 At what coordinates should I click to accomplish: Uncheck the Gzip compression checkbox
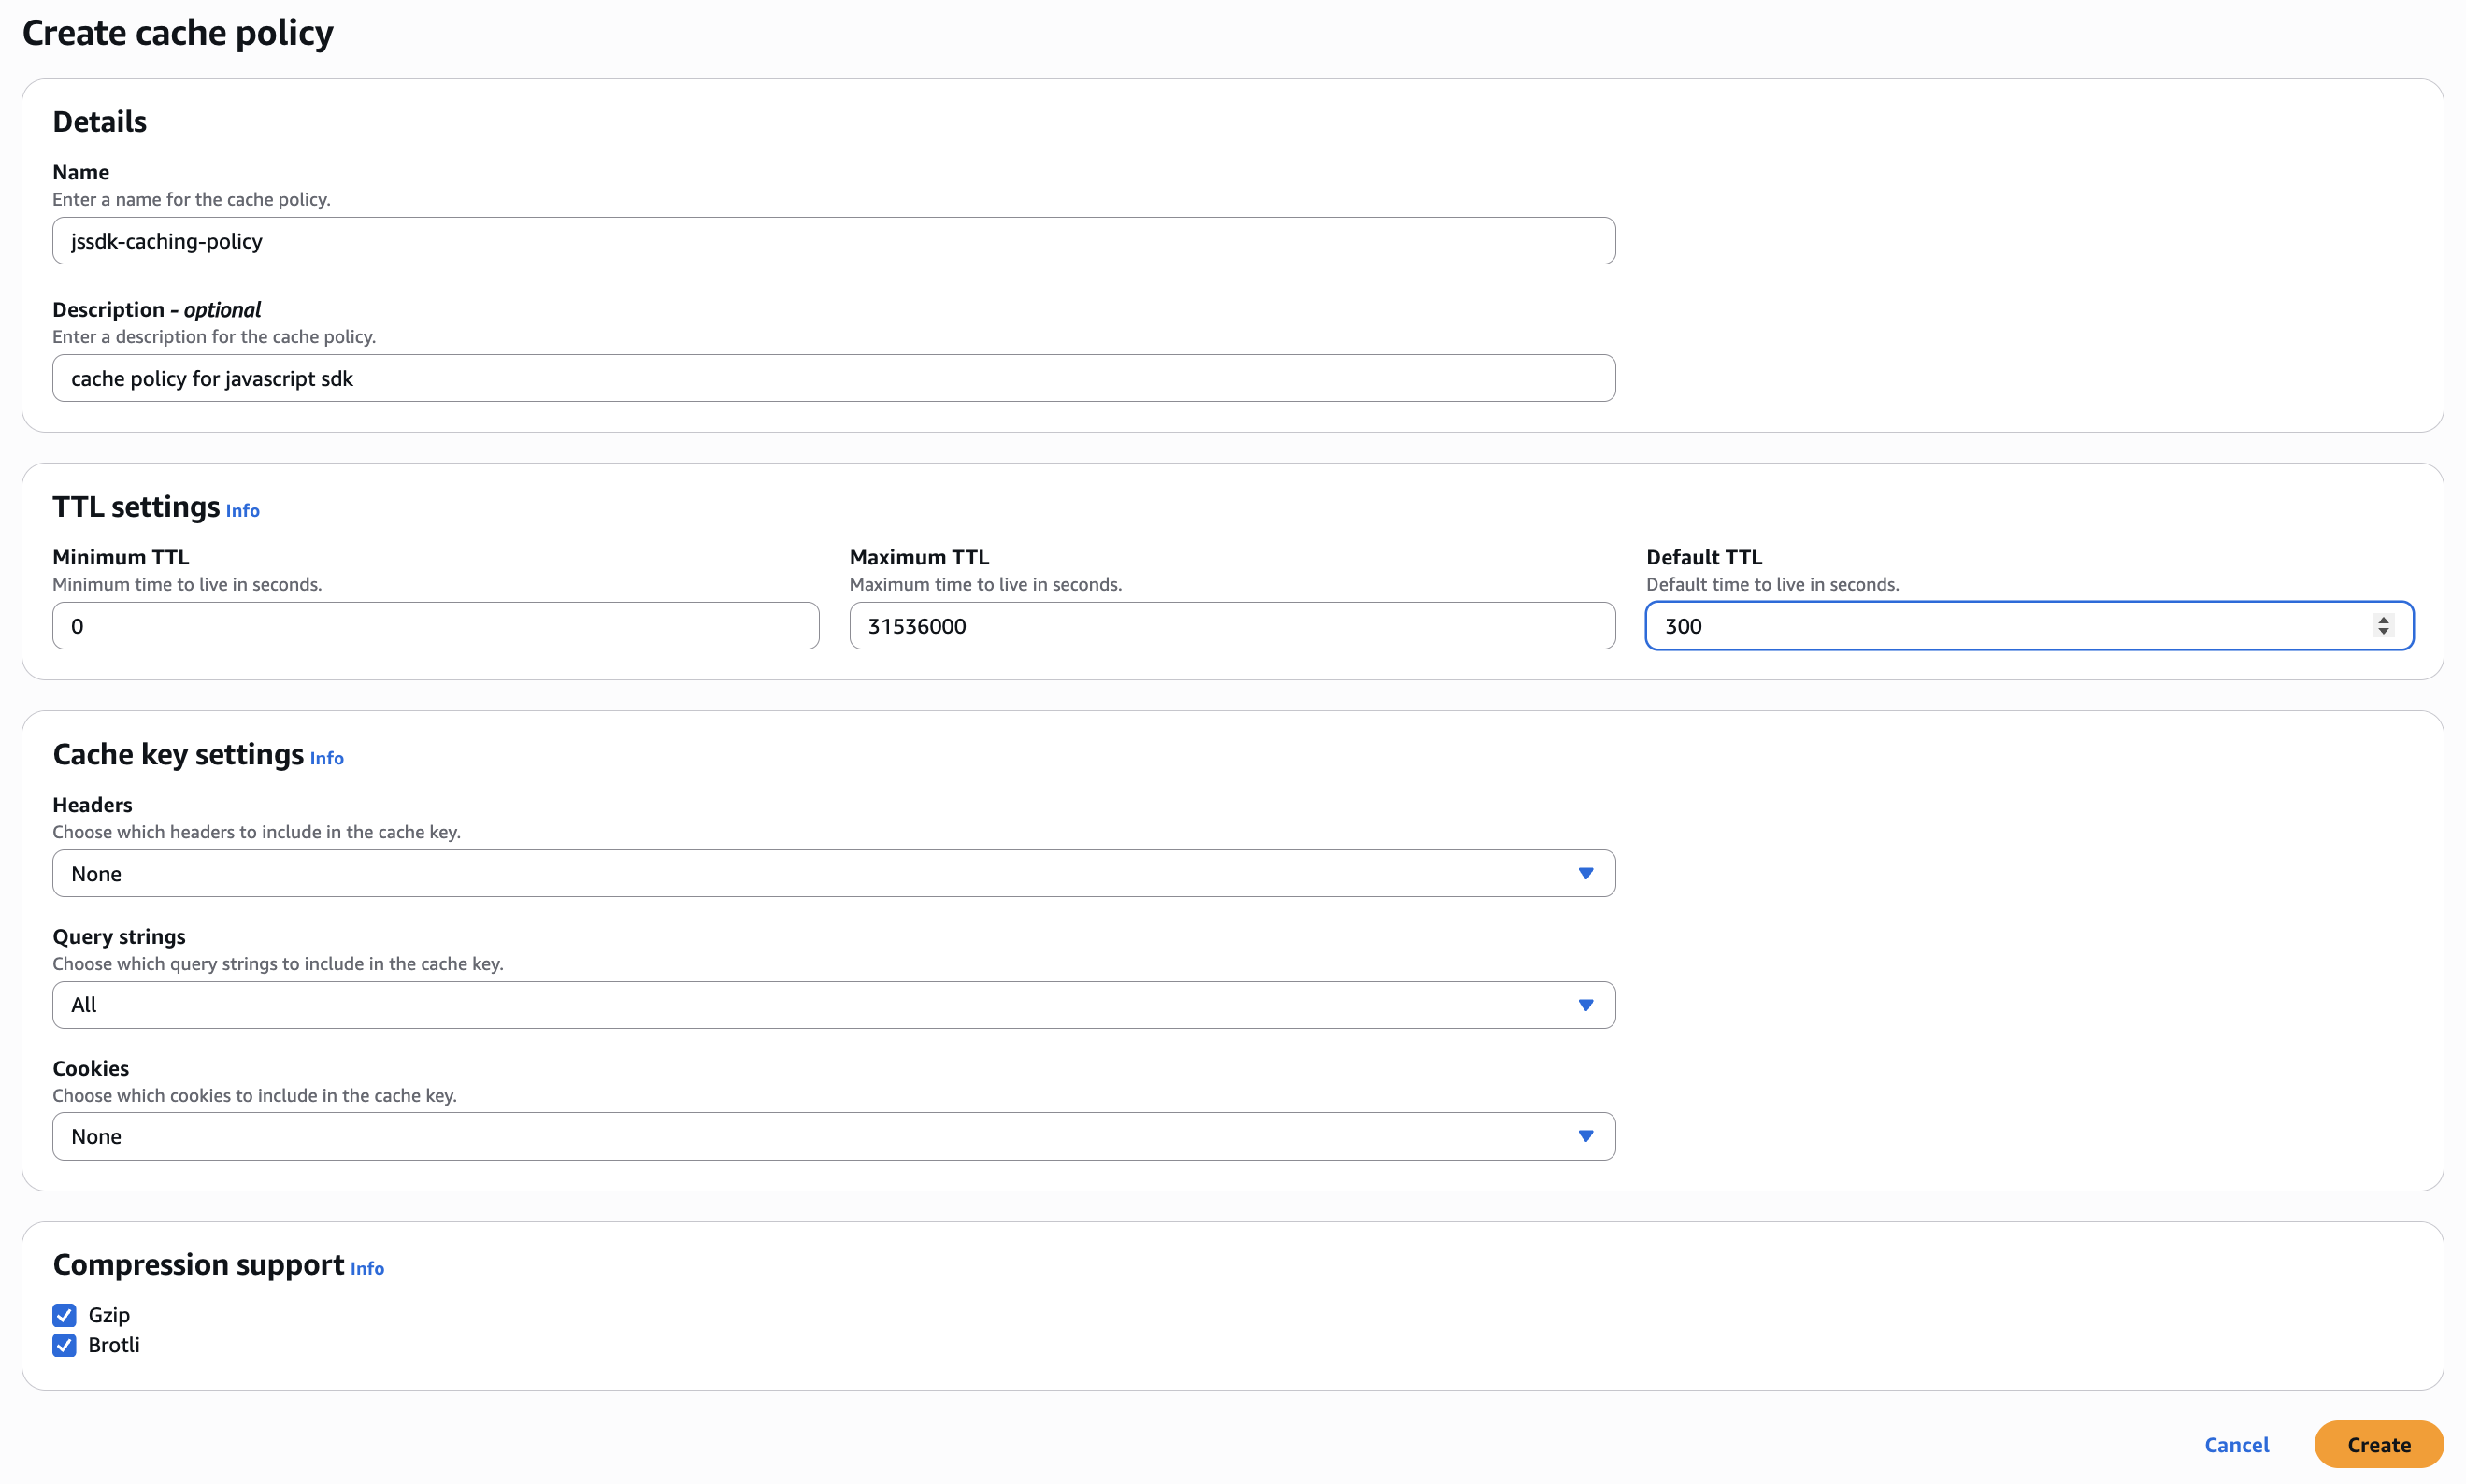point(64,1315)
